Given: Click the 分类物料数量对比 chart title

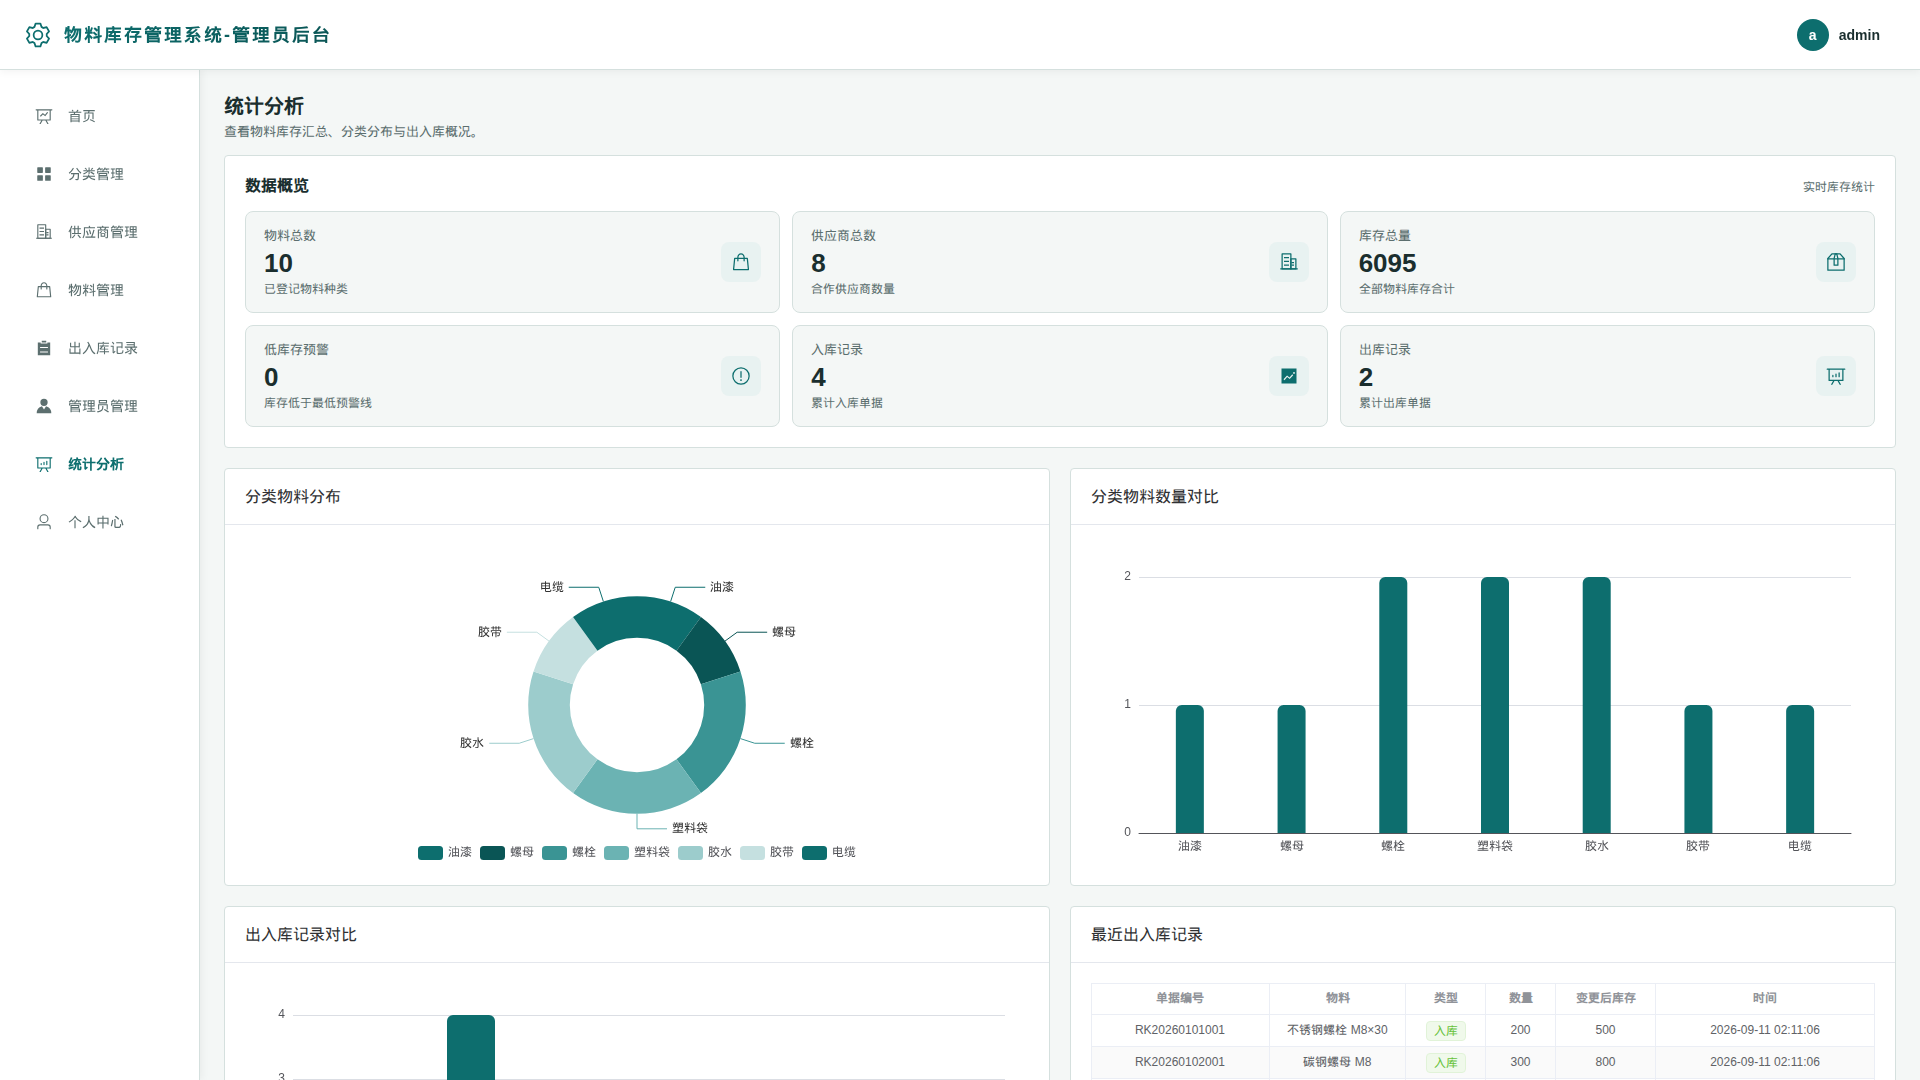Looking at the screenshot, I should 1155,497.
